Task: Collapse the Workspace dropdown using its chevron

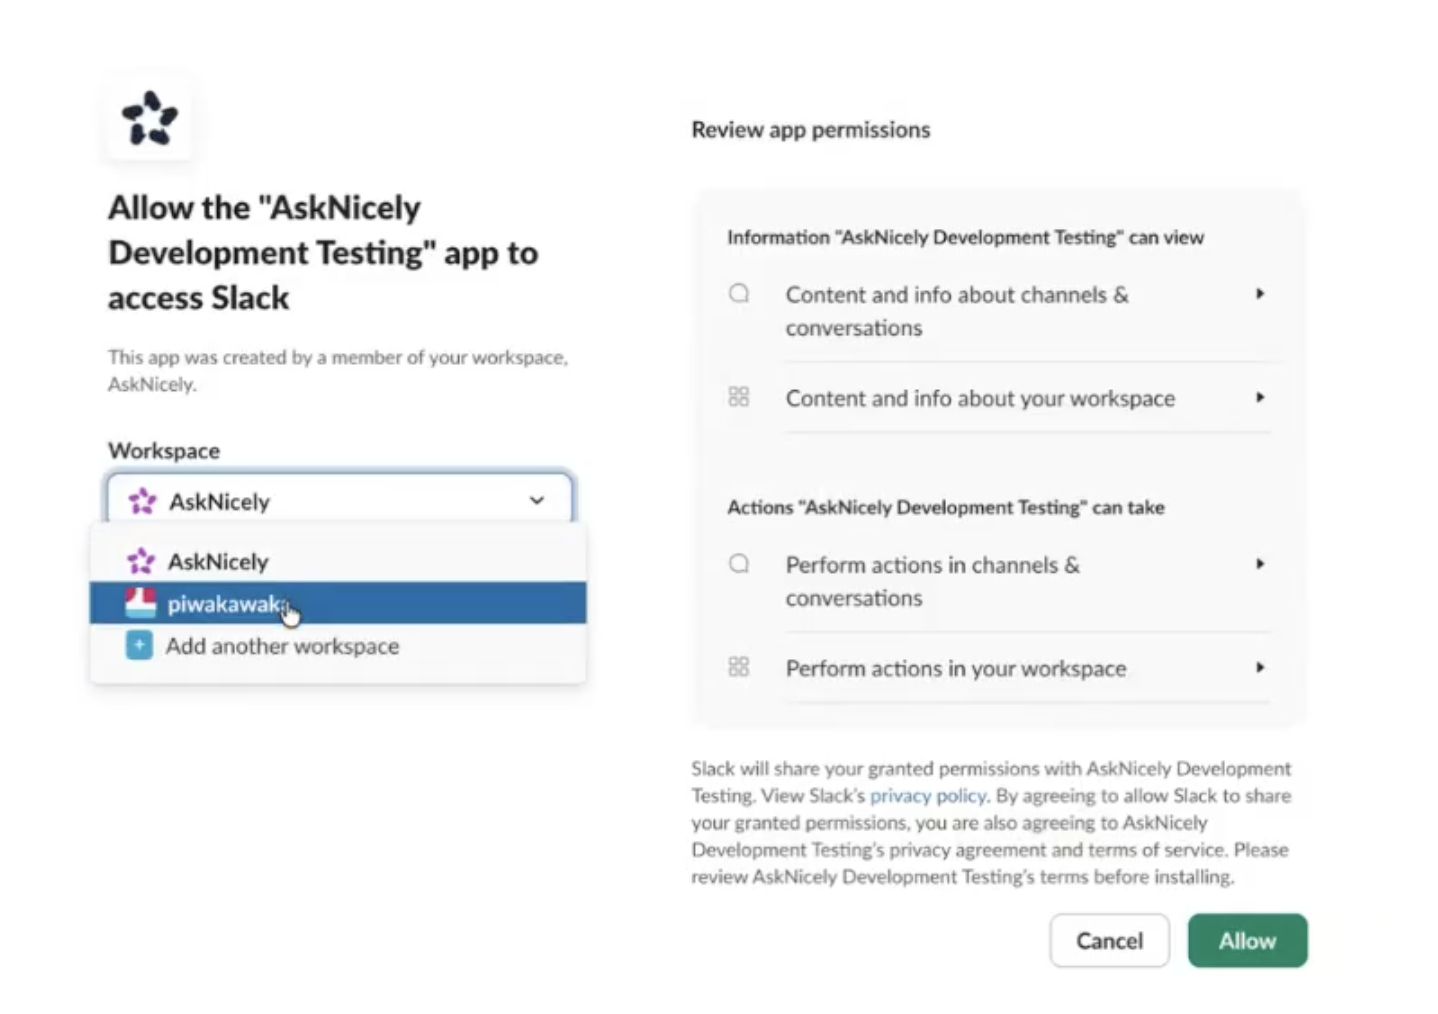Action: [x=537, y=500]
